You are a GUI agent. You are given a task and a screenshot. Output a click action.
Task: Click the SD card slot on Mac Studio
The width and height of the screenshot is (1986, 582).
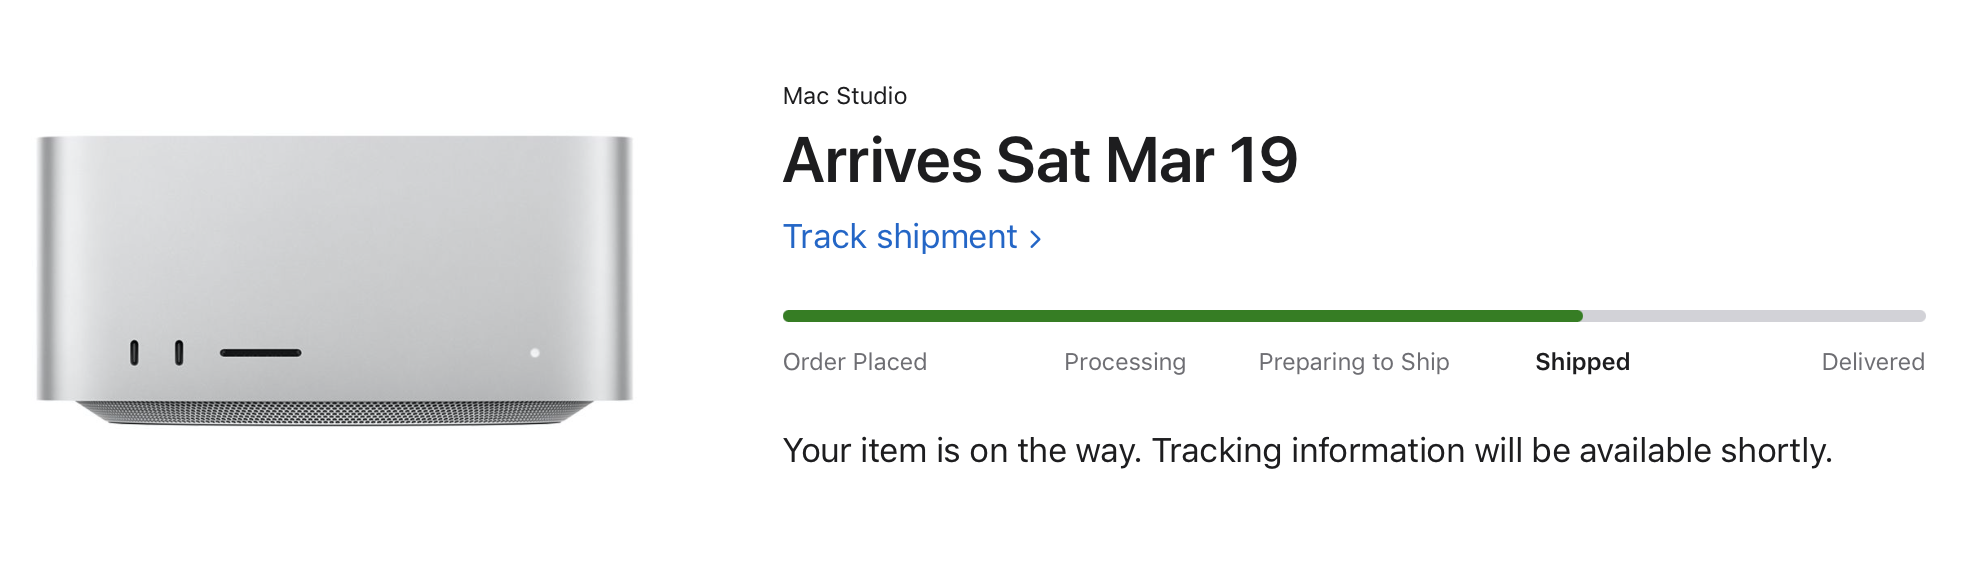pos(260,353)
